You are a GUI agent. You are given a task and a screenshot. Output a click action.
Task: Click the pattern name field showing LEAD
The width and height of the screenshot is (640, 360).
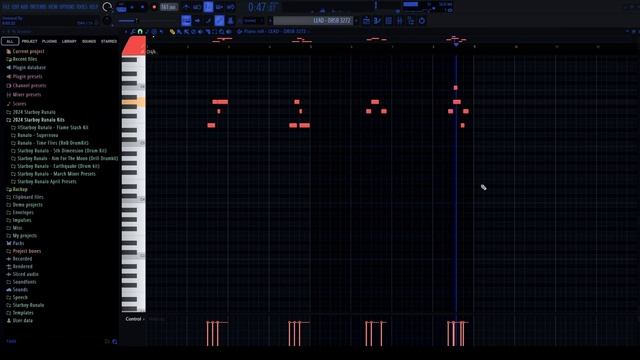coord(313,20)
